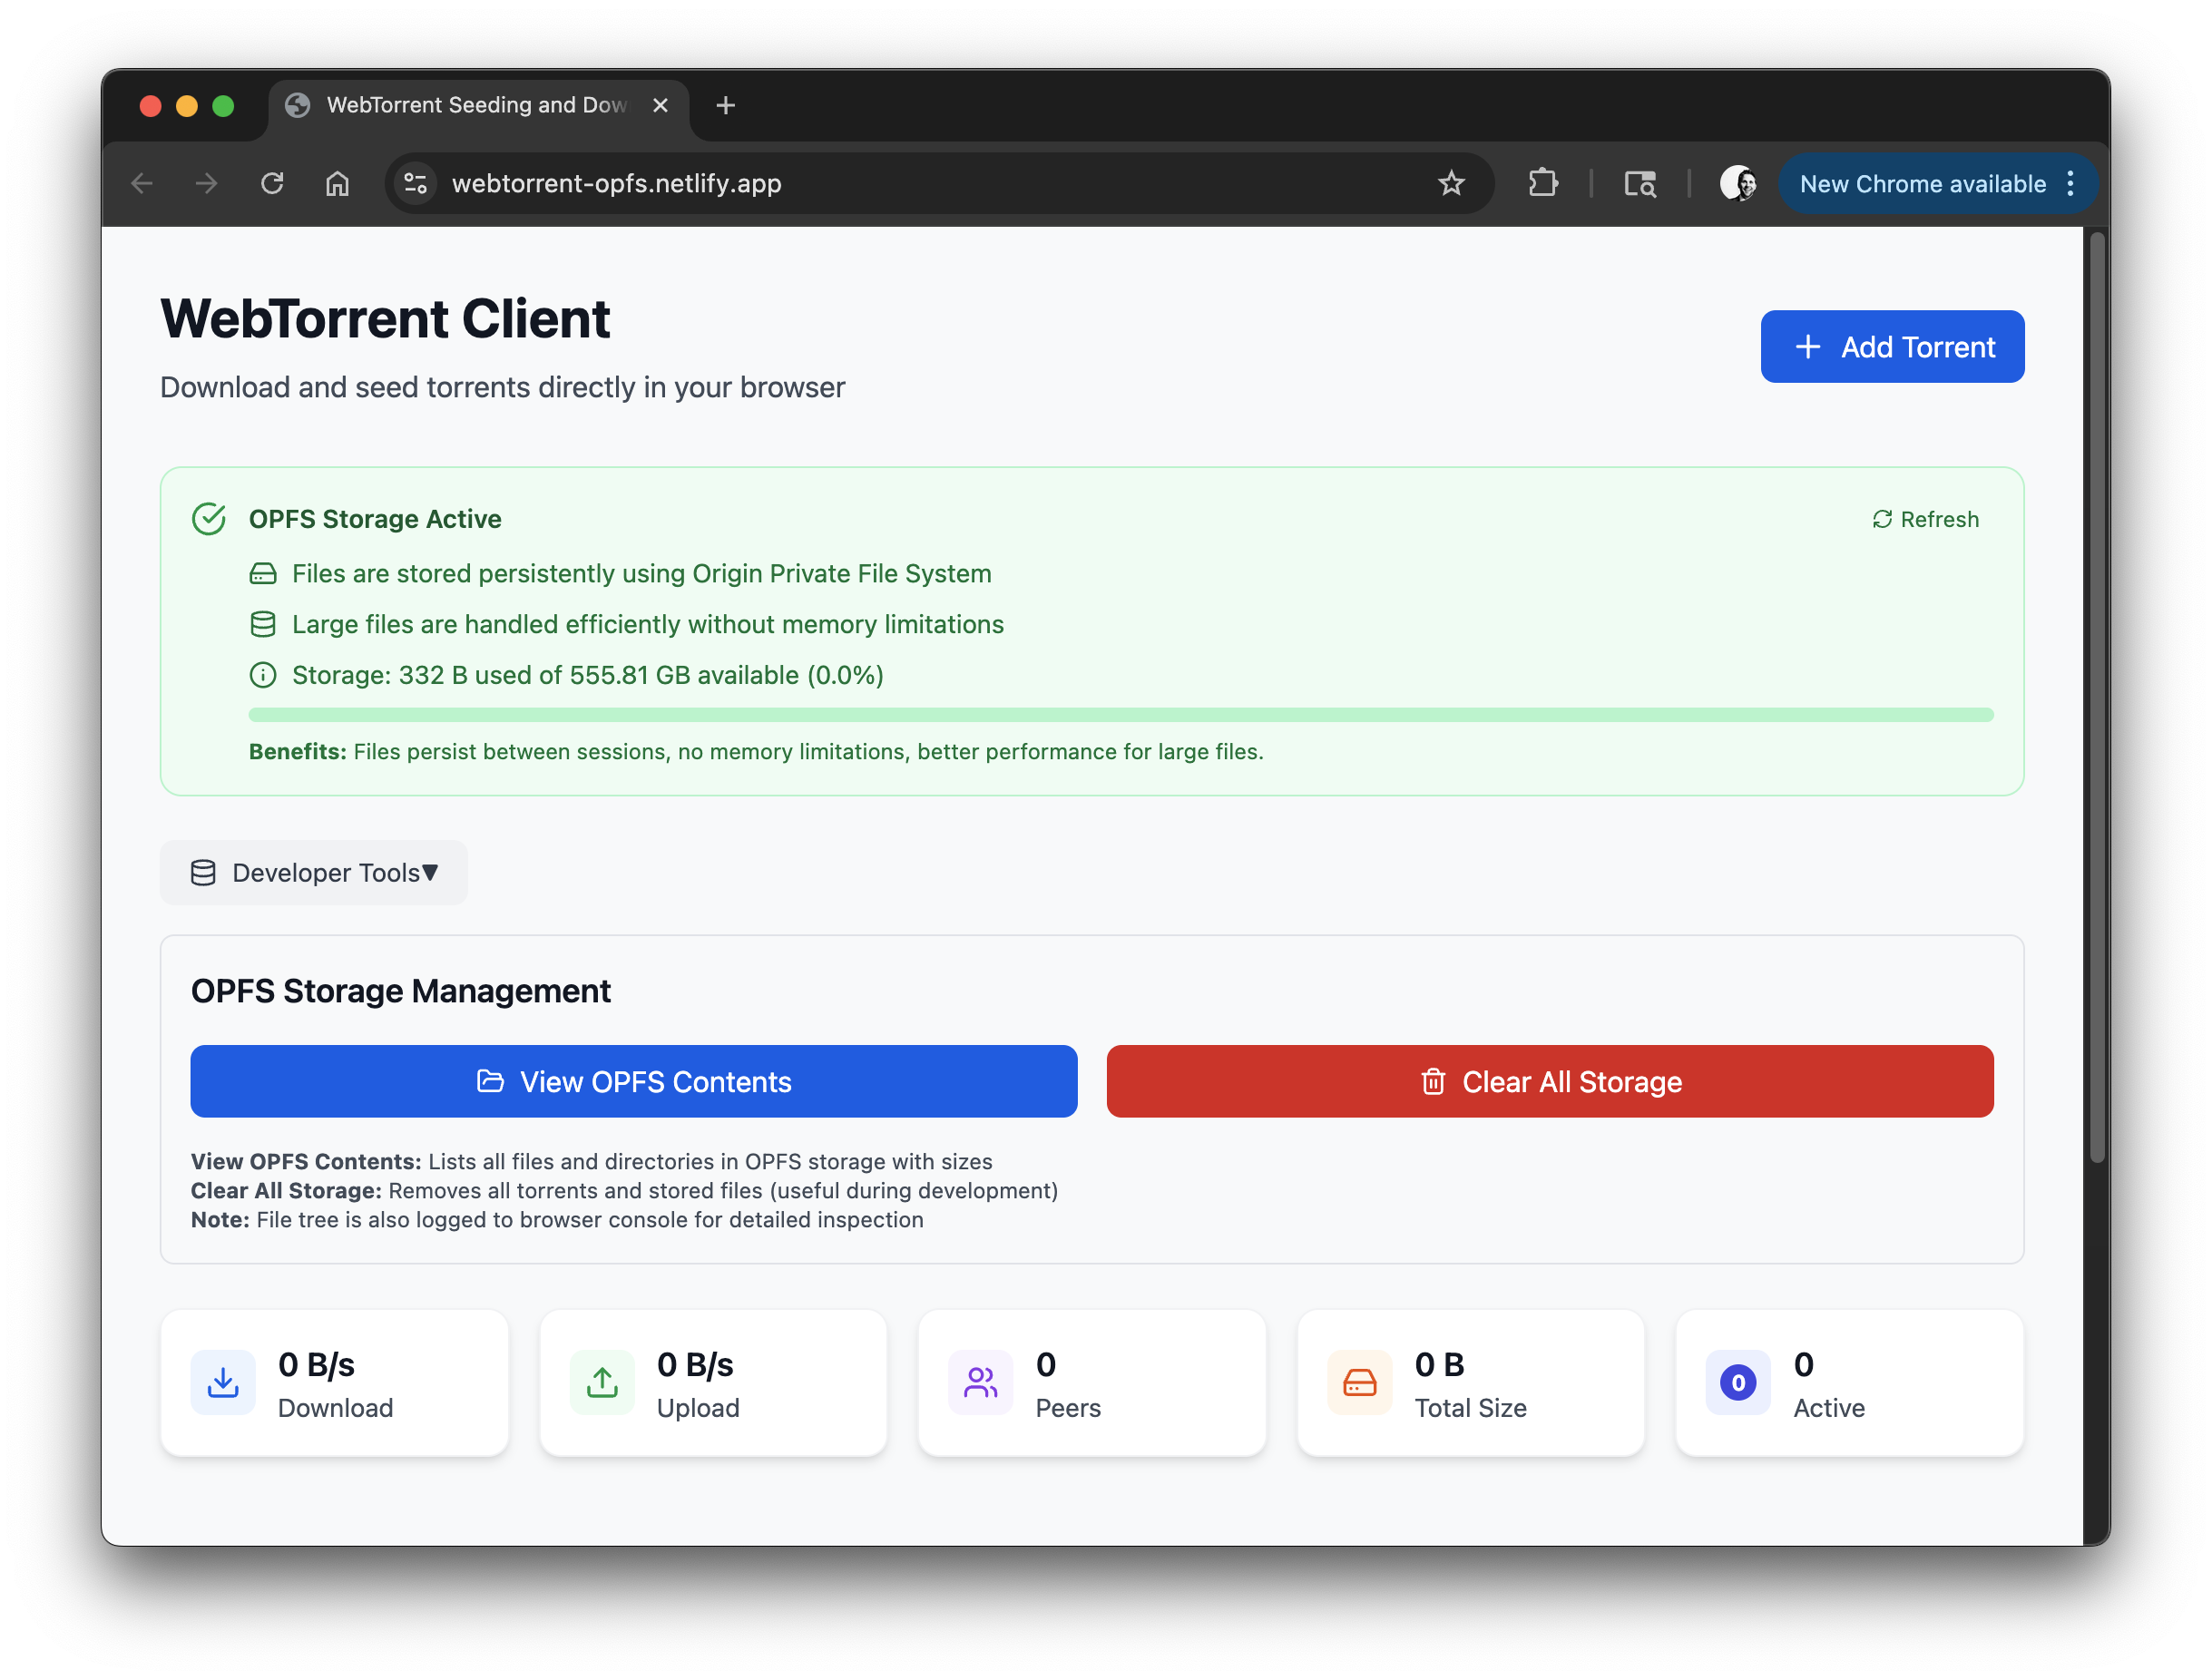
Task: Click the storage info circle icon
Action: pyautogui.click(x=262, y=675)
